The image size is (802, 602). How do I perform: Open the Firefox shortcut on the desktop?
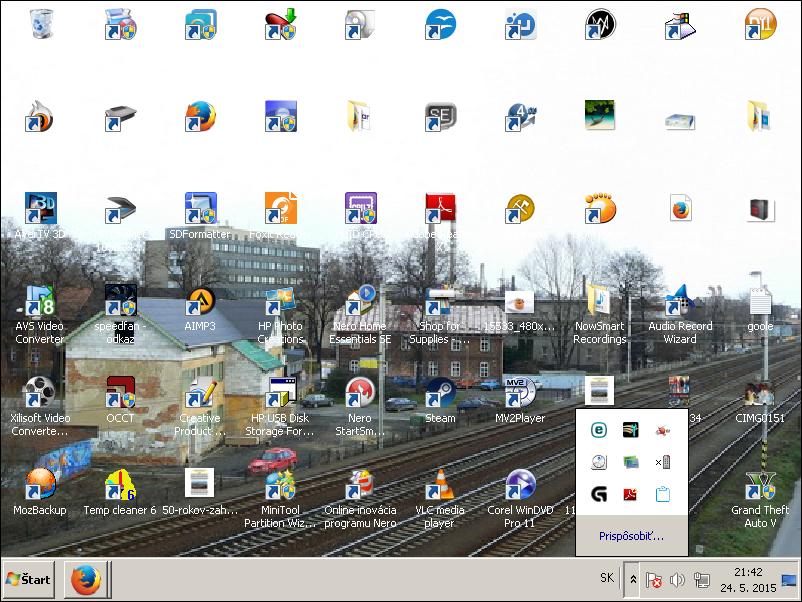200,117
